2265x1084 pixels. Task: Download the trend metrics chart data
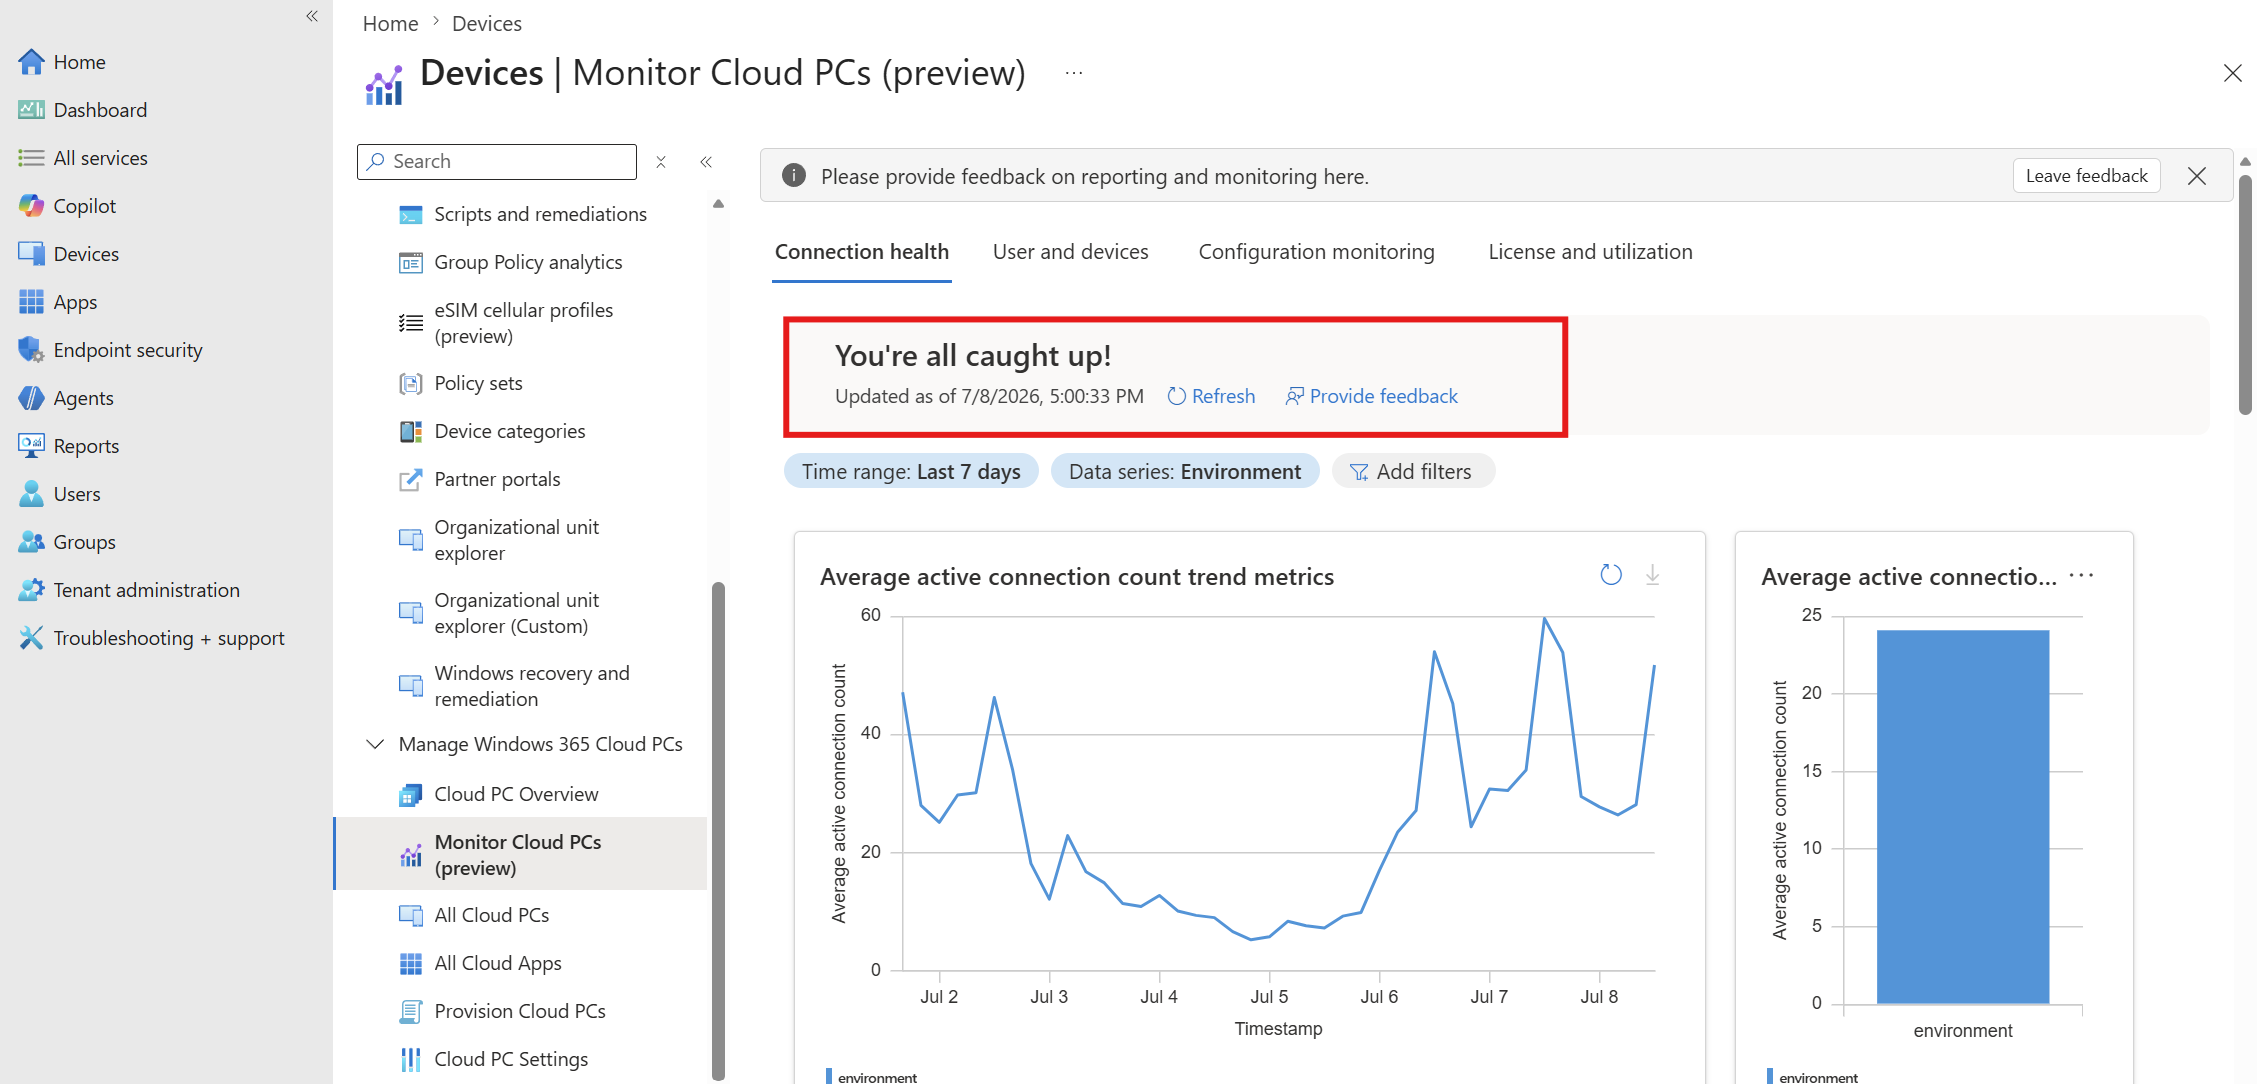tap(1653, 575)
